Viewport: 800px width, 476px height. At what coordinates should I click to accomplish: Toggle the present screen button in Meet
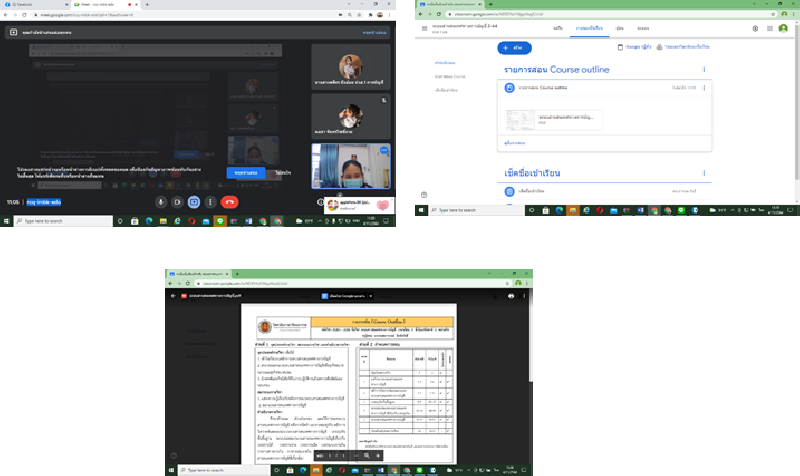tap(195, 201)
